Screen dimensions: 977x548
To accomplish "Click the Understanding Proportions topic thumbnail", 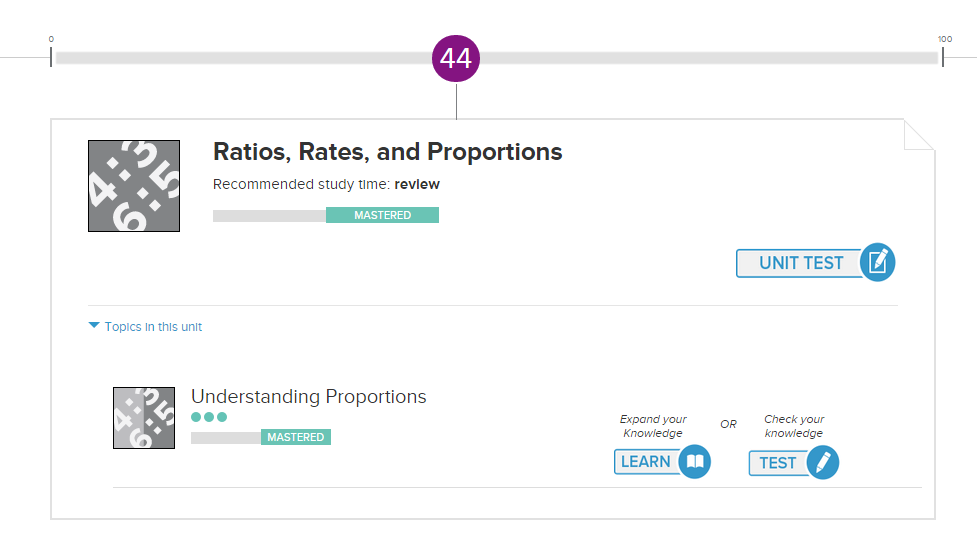I will pyautogui.click(x=144, y=418).
